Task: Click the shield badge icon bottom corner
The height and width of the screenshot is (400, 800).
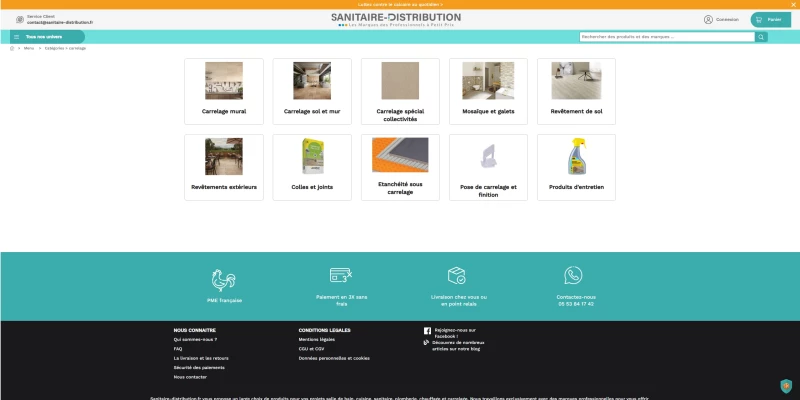Action: [x=786, y=386]
